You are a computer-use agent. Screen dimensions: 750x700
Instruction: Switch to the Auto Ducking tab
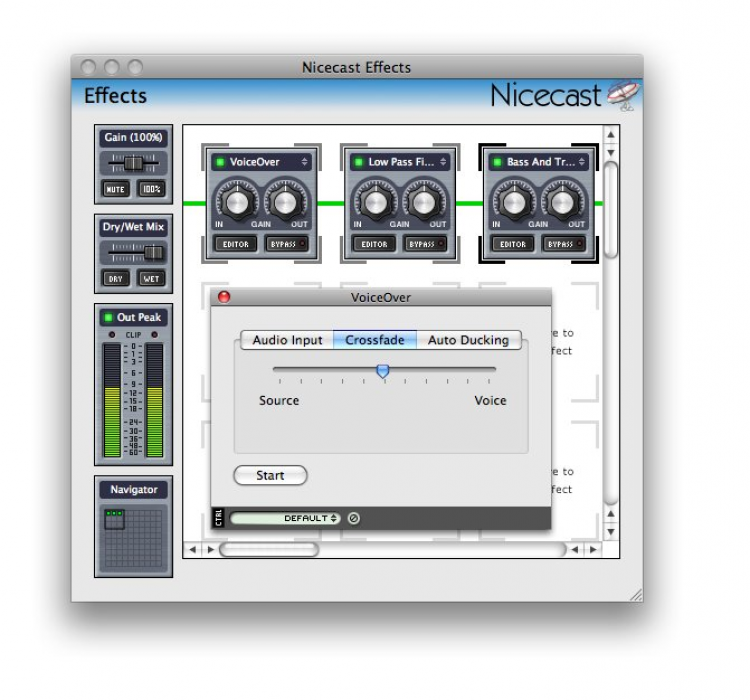[469, 340]
